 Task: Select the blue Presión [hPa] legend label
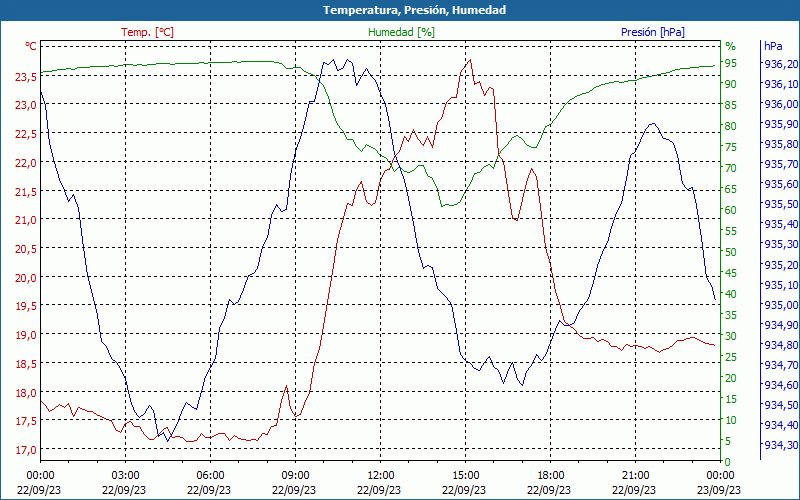[x=653, y=32]
